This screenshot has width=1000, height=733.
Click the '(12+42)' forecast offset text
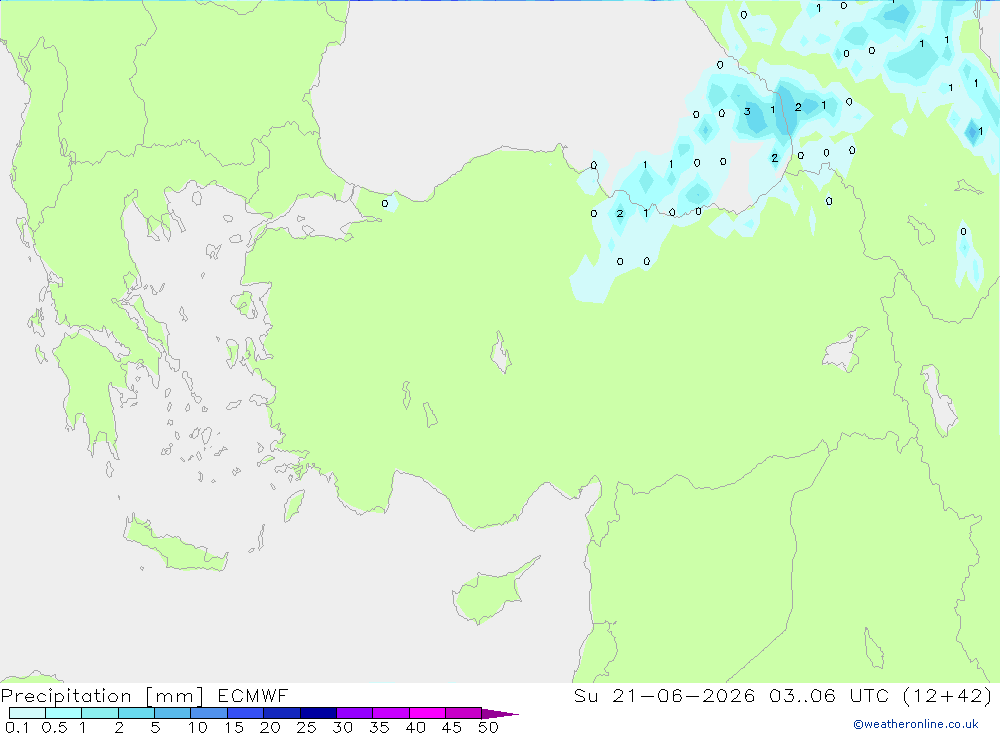click(x=948, y=696)
